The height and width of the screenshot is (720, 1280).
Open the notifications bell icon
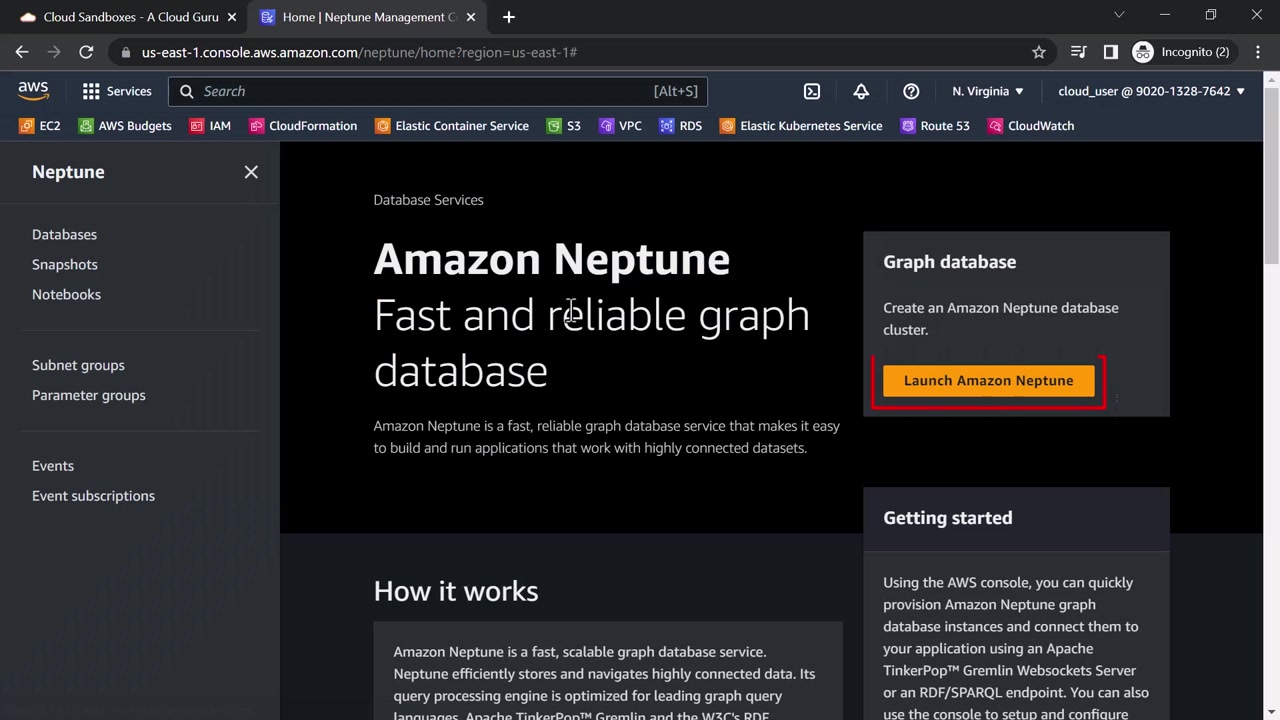tap(861, 91)
